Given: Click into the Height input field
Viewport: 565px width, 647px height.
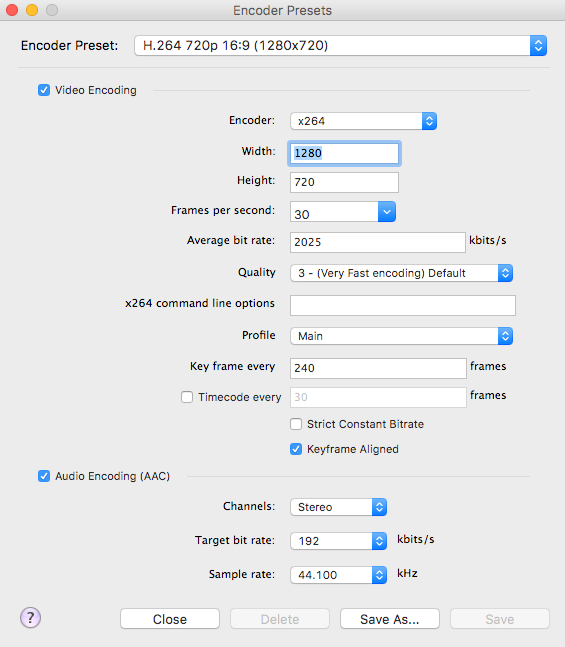Looking at the screenshot, I should tap(344, 182).
